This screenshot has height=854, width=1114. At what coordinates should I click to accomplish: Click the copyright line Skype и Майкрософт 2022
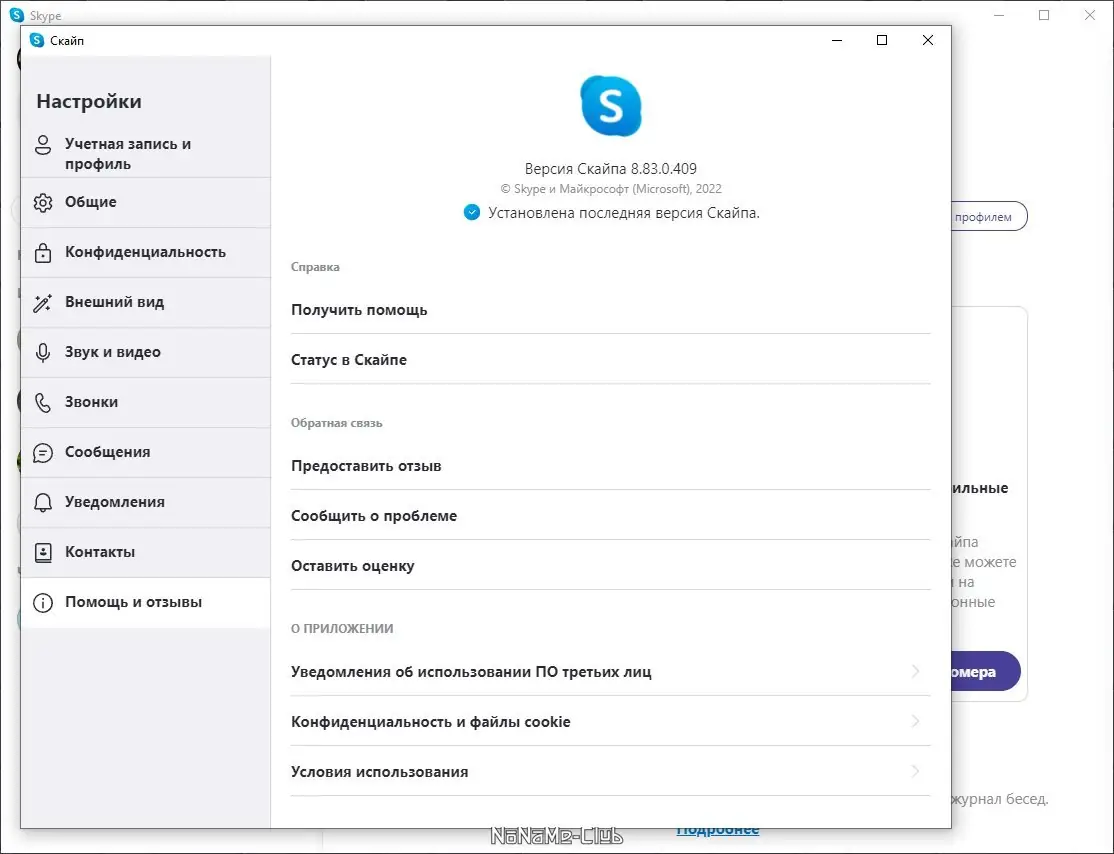click(610, 189)
